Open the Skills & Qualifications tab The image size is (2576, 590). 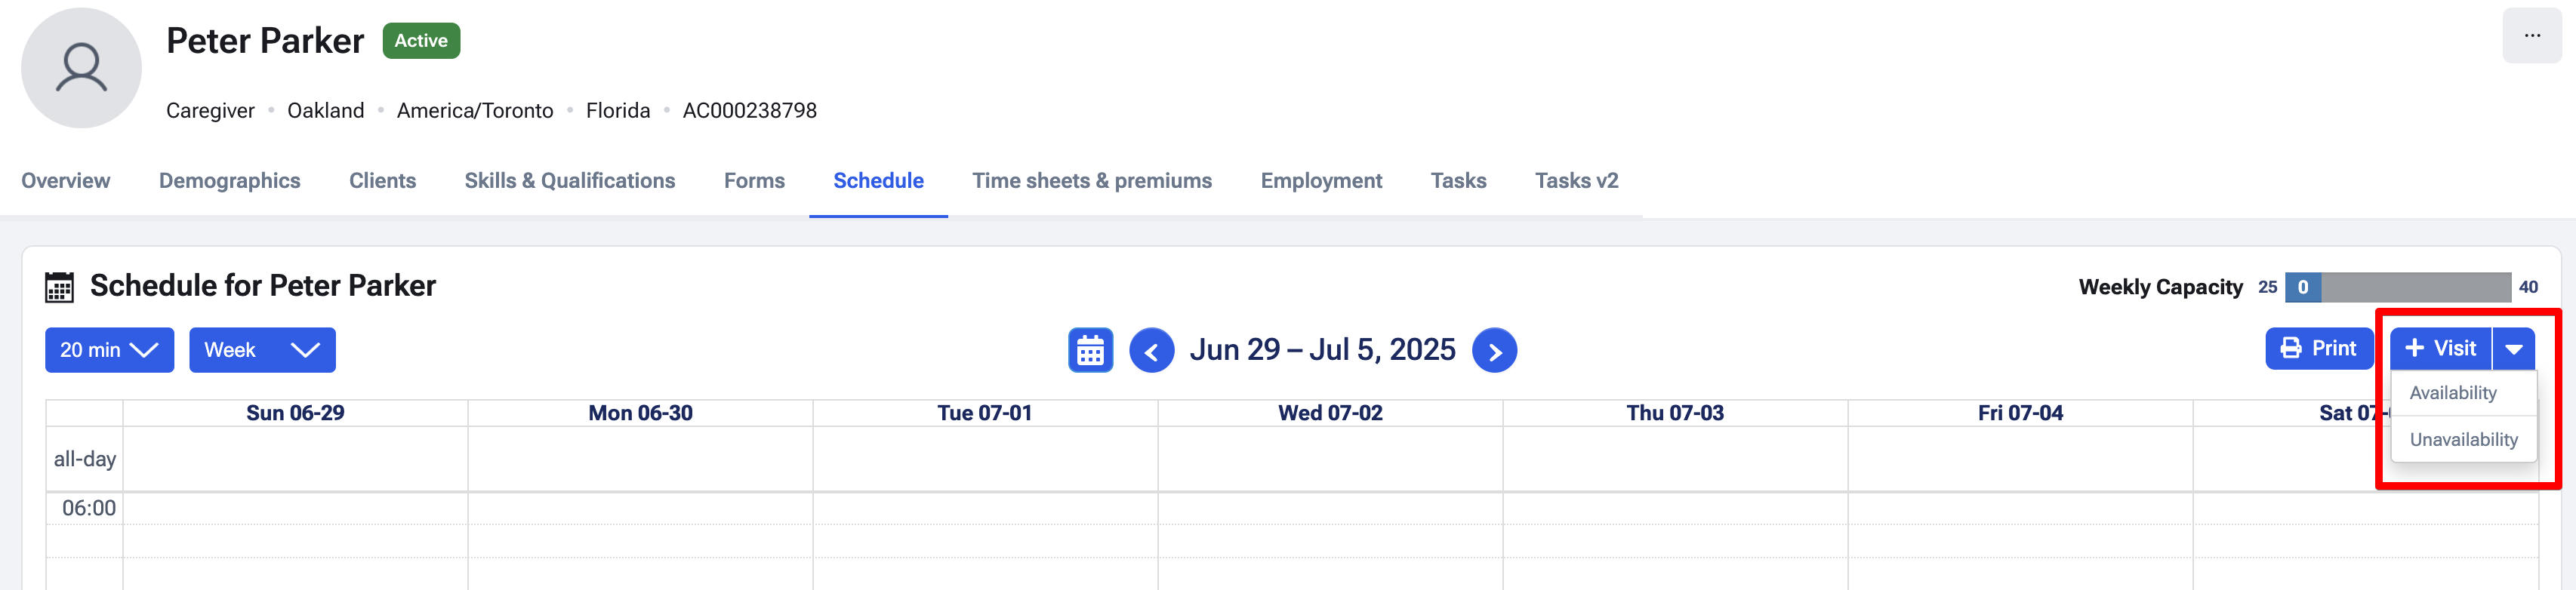(x=569, y=181)
